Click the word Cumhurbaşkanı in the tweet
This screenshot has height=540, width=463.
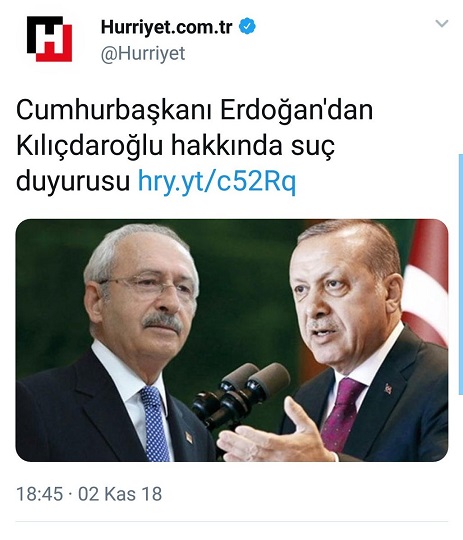(x=113, y=110)
